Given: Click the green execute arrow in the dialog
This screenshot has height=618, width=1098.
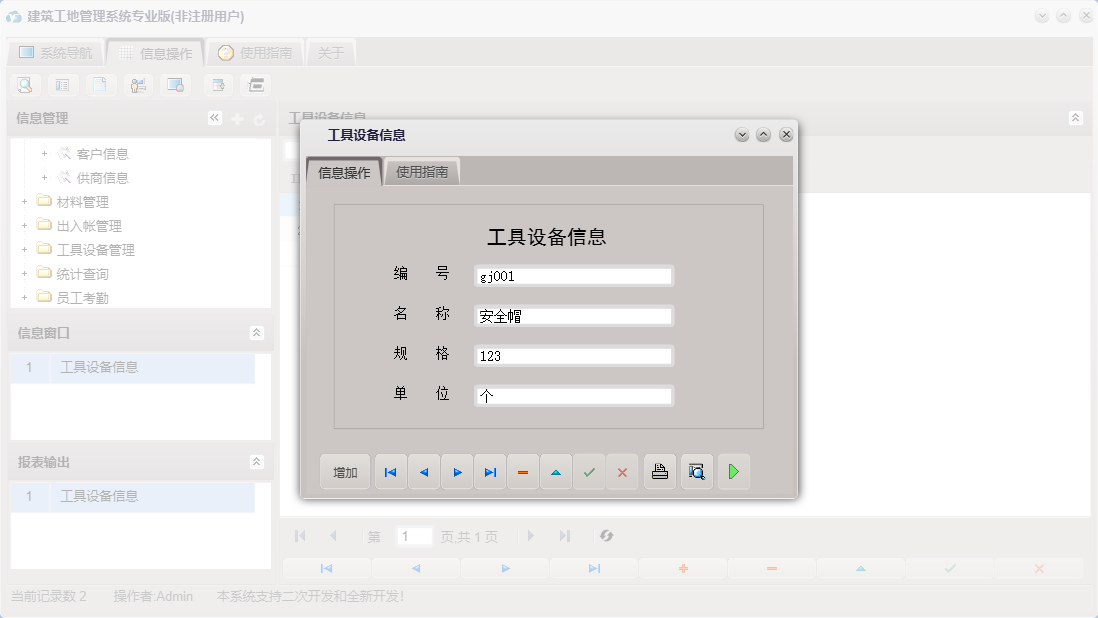Looking at the screenshot, I should click(733, 471).
